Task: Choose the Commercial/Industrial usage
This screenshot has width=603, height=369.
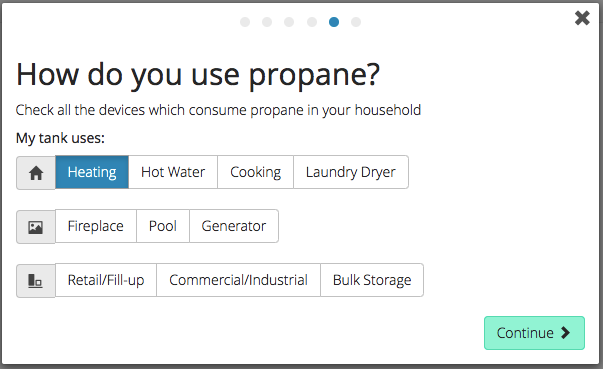Action: coord(238,280)
